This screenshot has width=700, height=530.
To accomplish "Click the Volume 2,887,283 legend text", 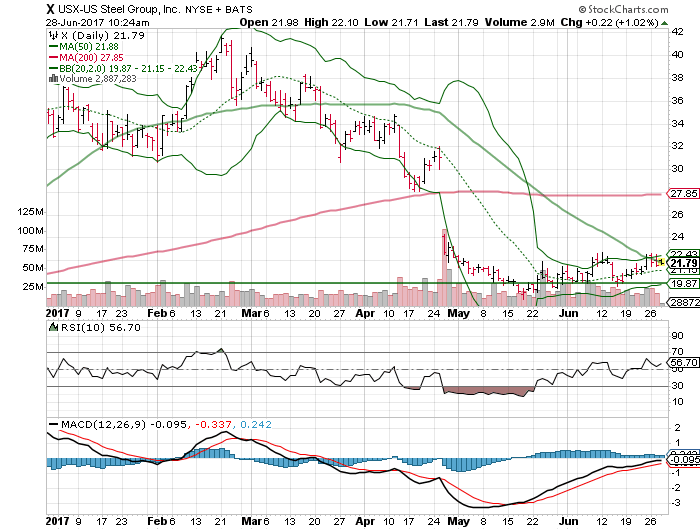I will pos(98,79).
